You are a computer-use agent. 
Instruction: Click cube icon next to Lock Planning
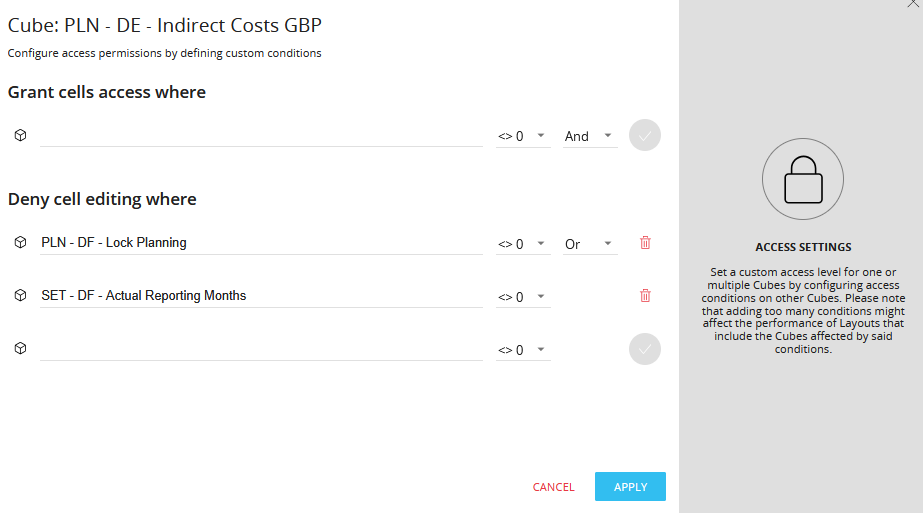[20, 242]
